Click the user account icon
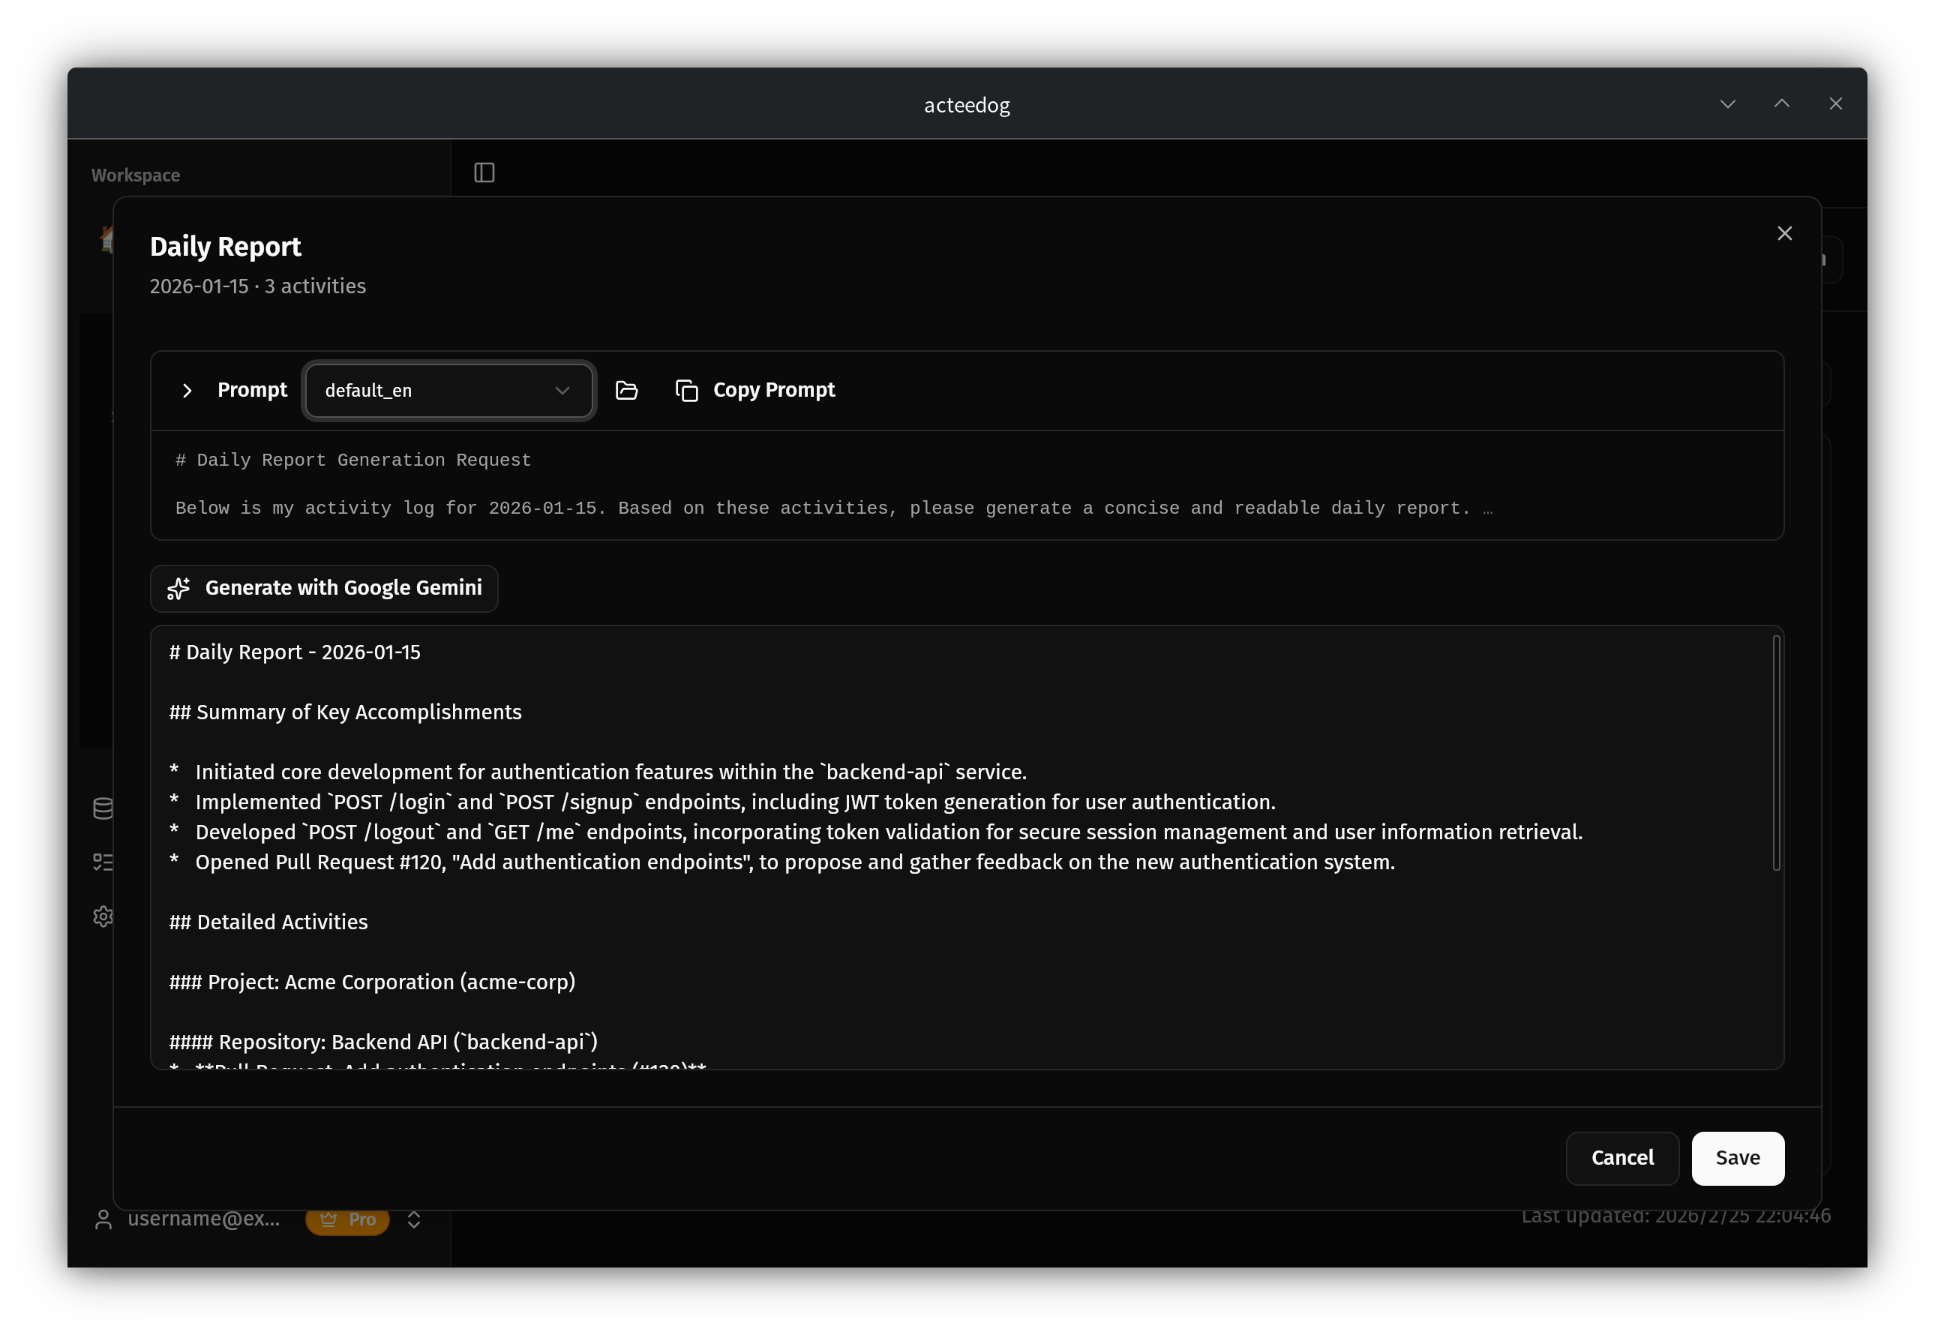Viewport: 1935px width, 1335px height. click(103, 1220)
